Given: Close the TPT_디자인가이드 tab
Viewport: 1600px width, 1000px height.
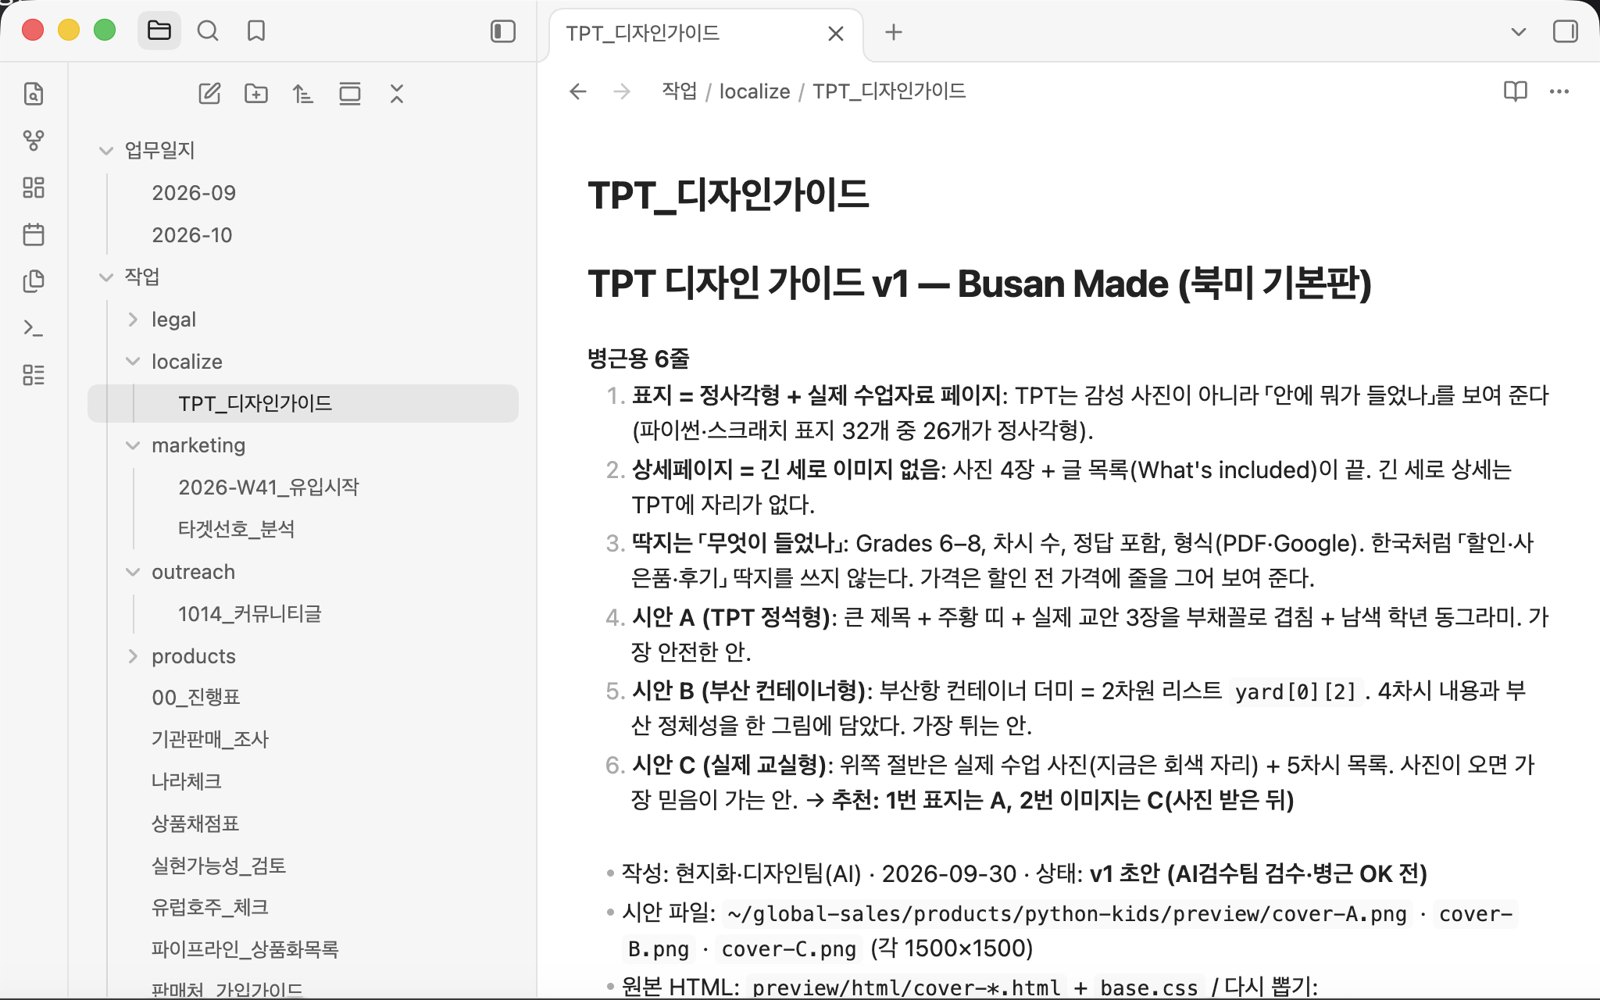Looking at the screenshot, I should (836, 33).
